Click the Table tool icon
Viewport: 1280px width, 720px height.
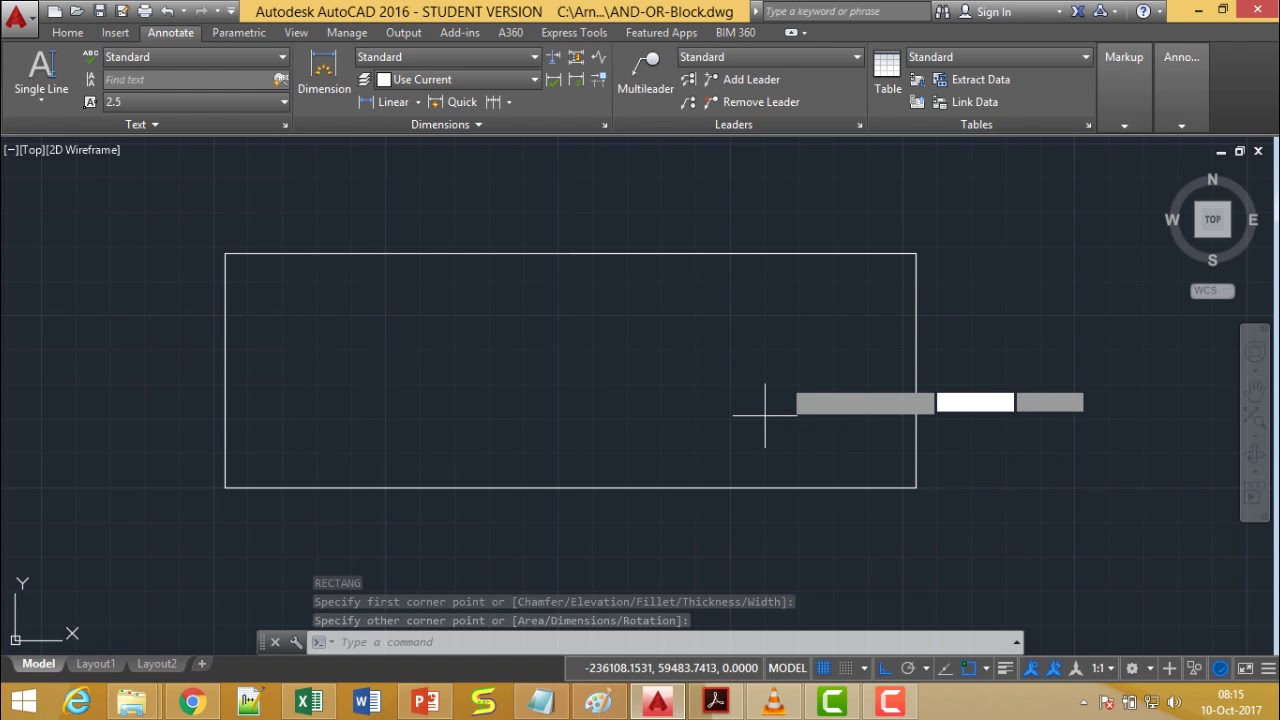tap(887, 73)
